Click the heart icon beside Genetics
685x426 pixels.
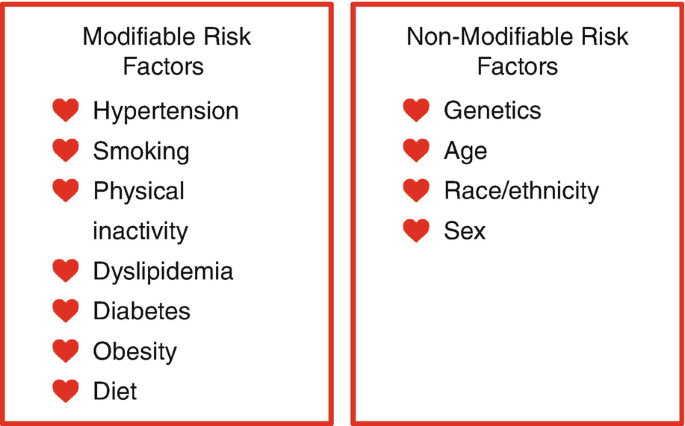416,110
